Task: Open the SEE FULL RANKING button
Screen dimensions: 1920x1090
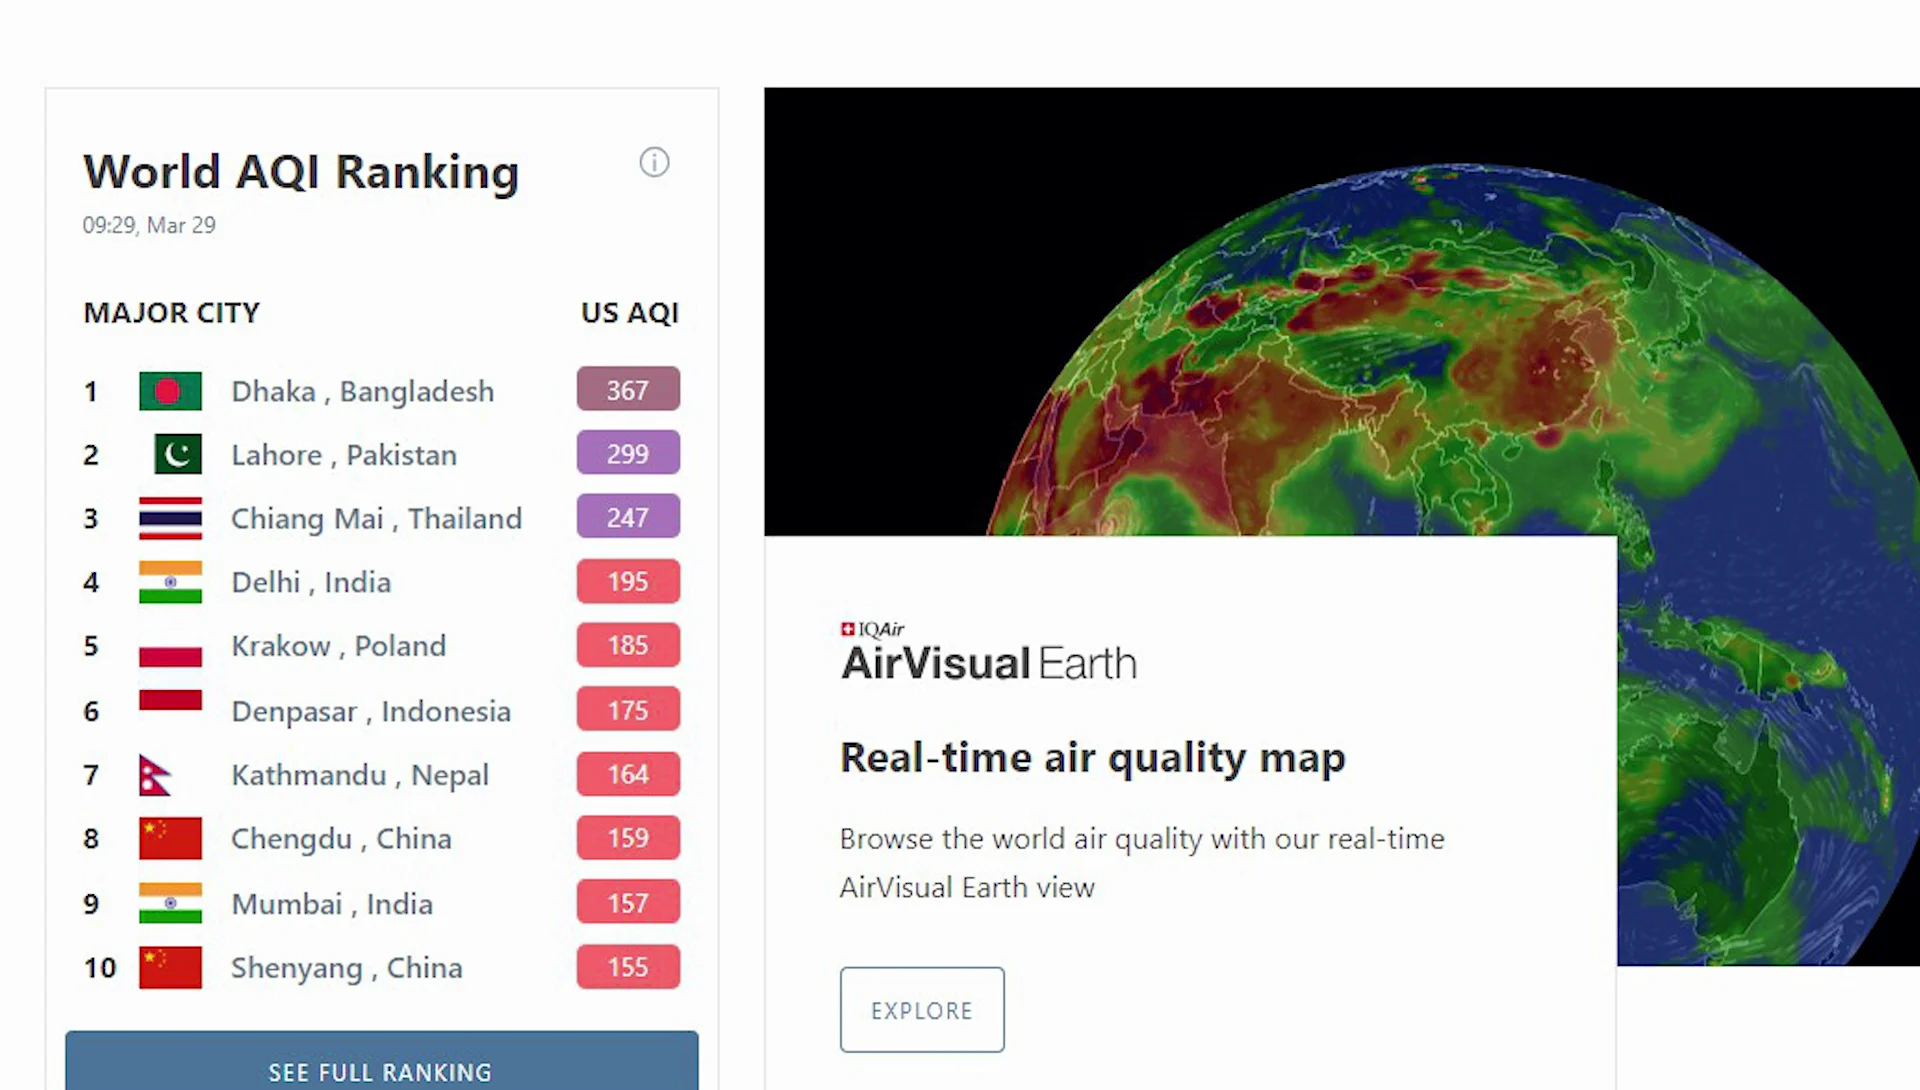Action: coord(382,1061)
